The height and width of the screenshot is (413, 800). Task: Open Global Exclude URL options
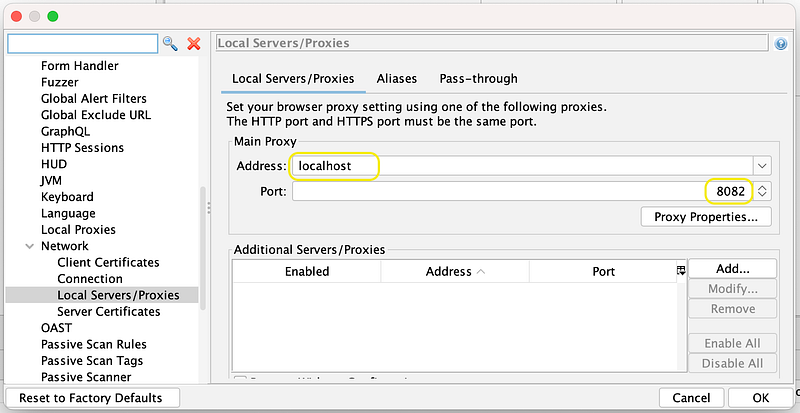(96, 115)
